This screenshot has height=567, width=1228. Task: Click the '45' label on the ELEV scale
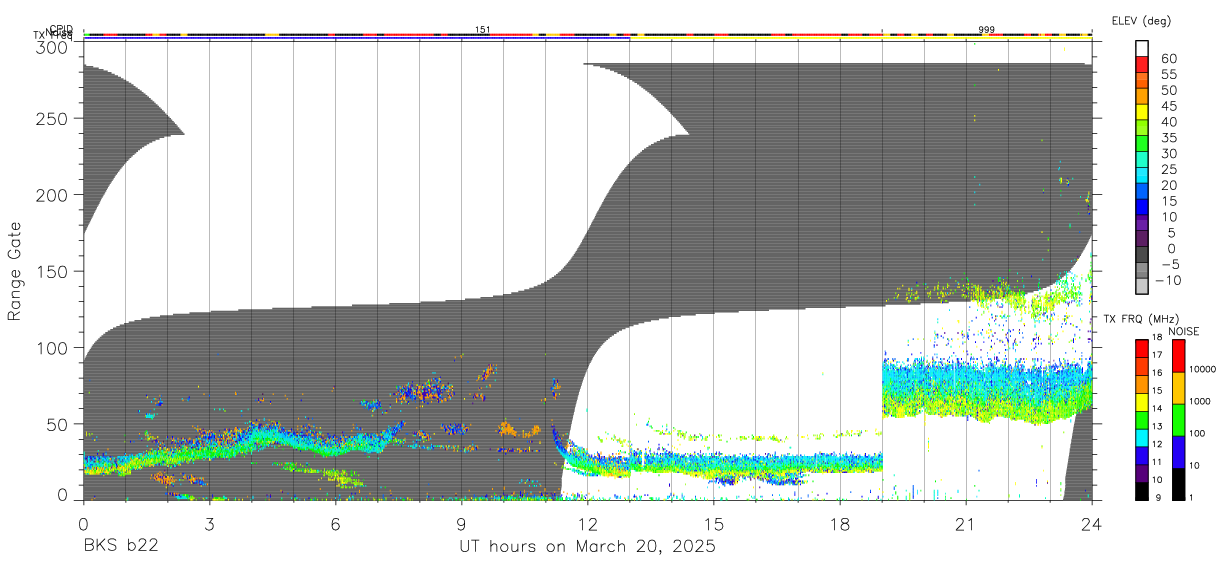click(x=1167, y=106)
